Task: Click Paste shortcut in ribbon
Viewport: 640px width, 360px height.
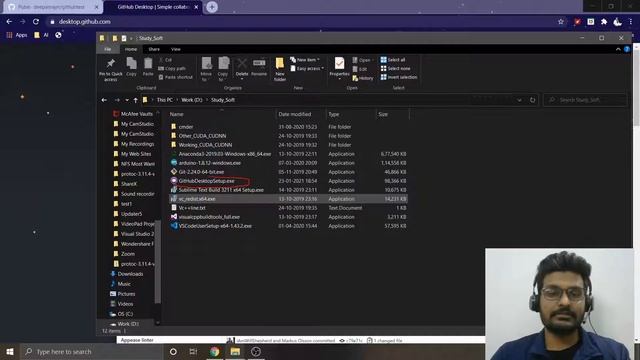Action: [x=175, y=77]
